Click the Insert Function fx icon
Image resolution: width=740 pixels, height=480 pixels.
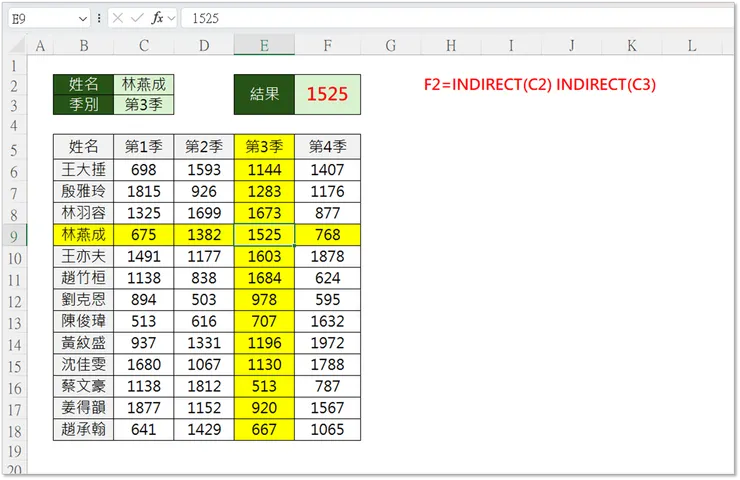point(157,18)
